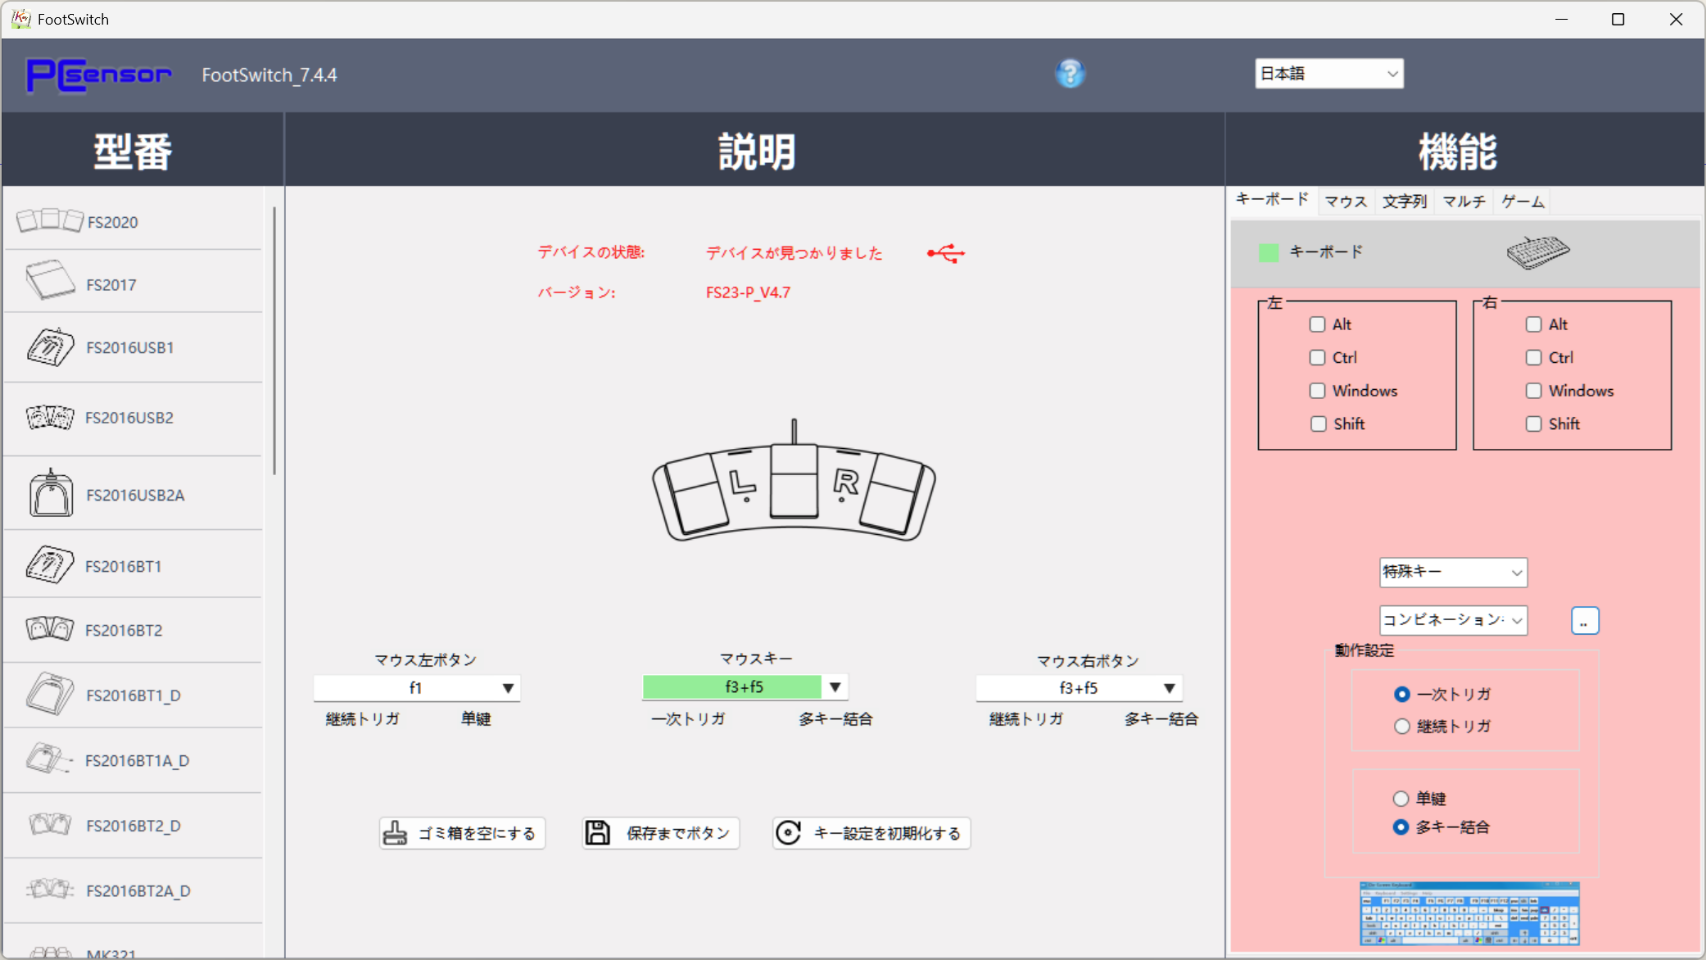Click the trash icon on ゴミ箱を空にする

tap(396, 833)
